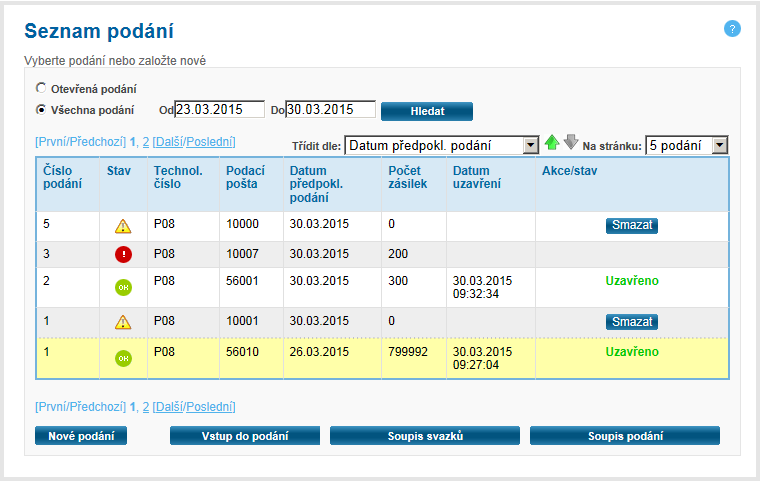The width and height of the screenshot is (761, 482).
Task: Click warning triangle icon for submission 5
Action: click(x=123, y=227)
